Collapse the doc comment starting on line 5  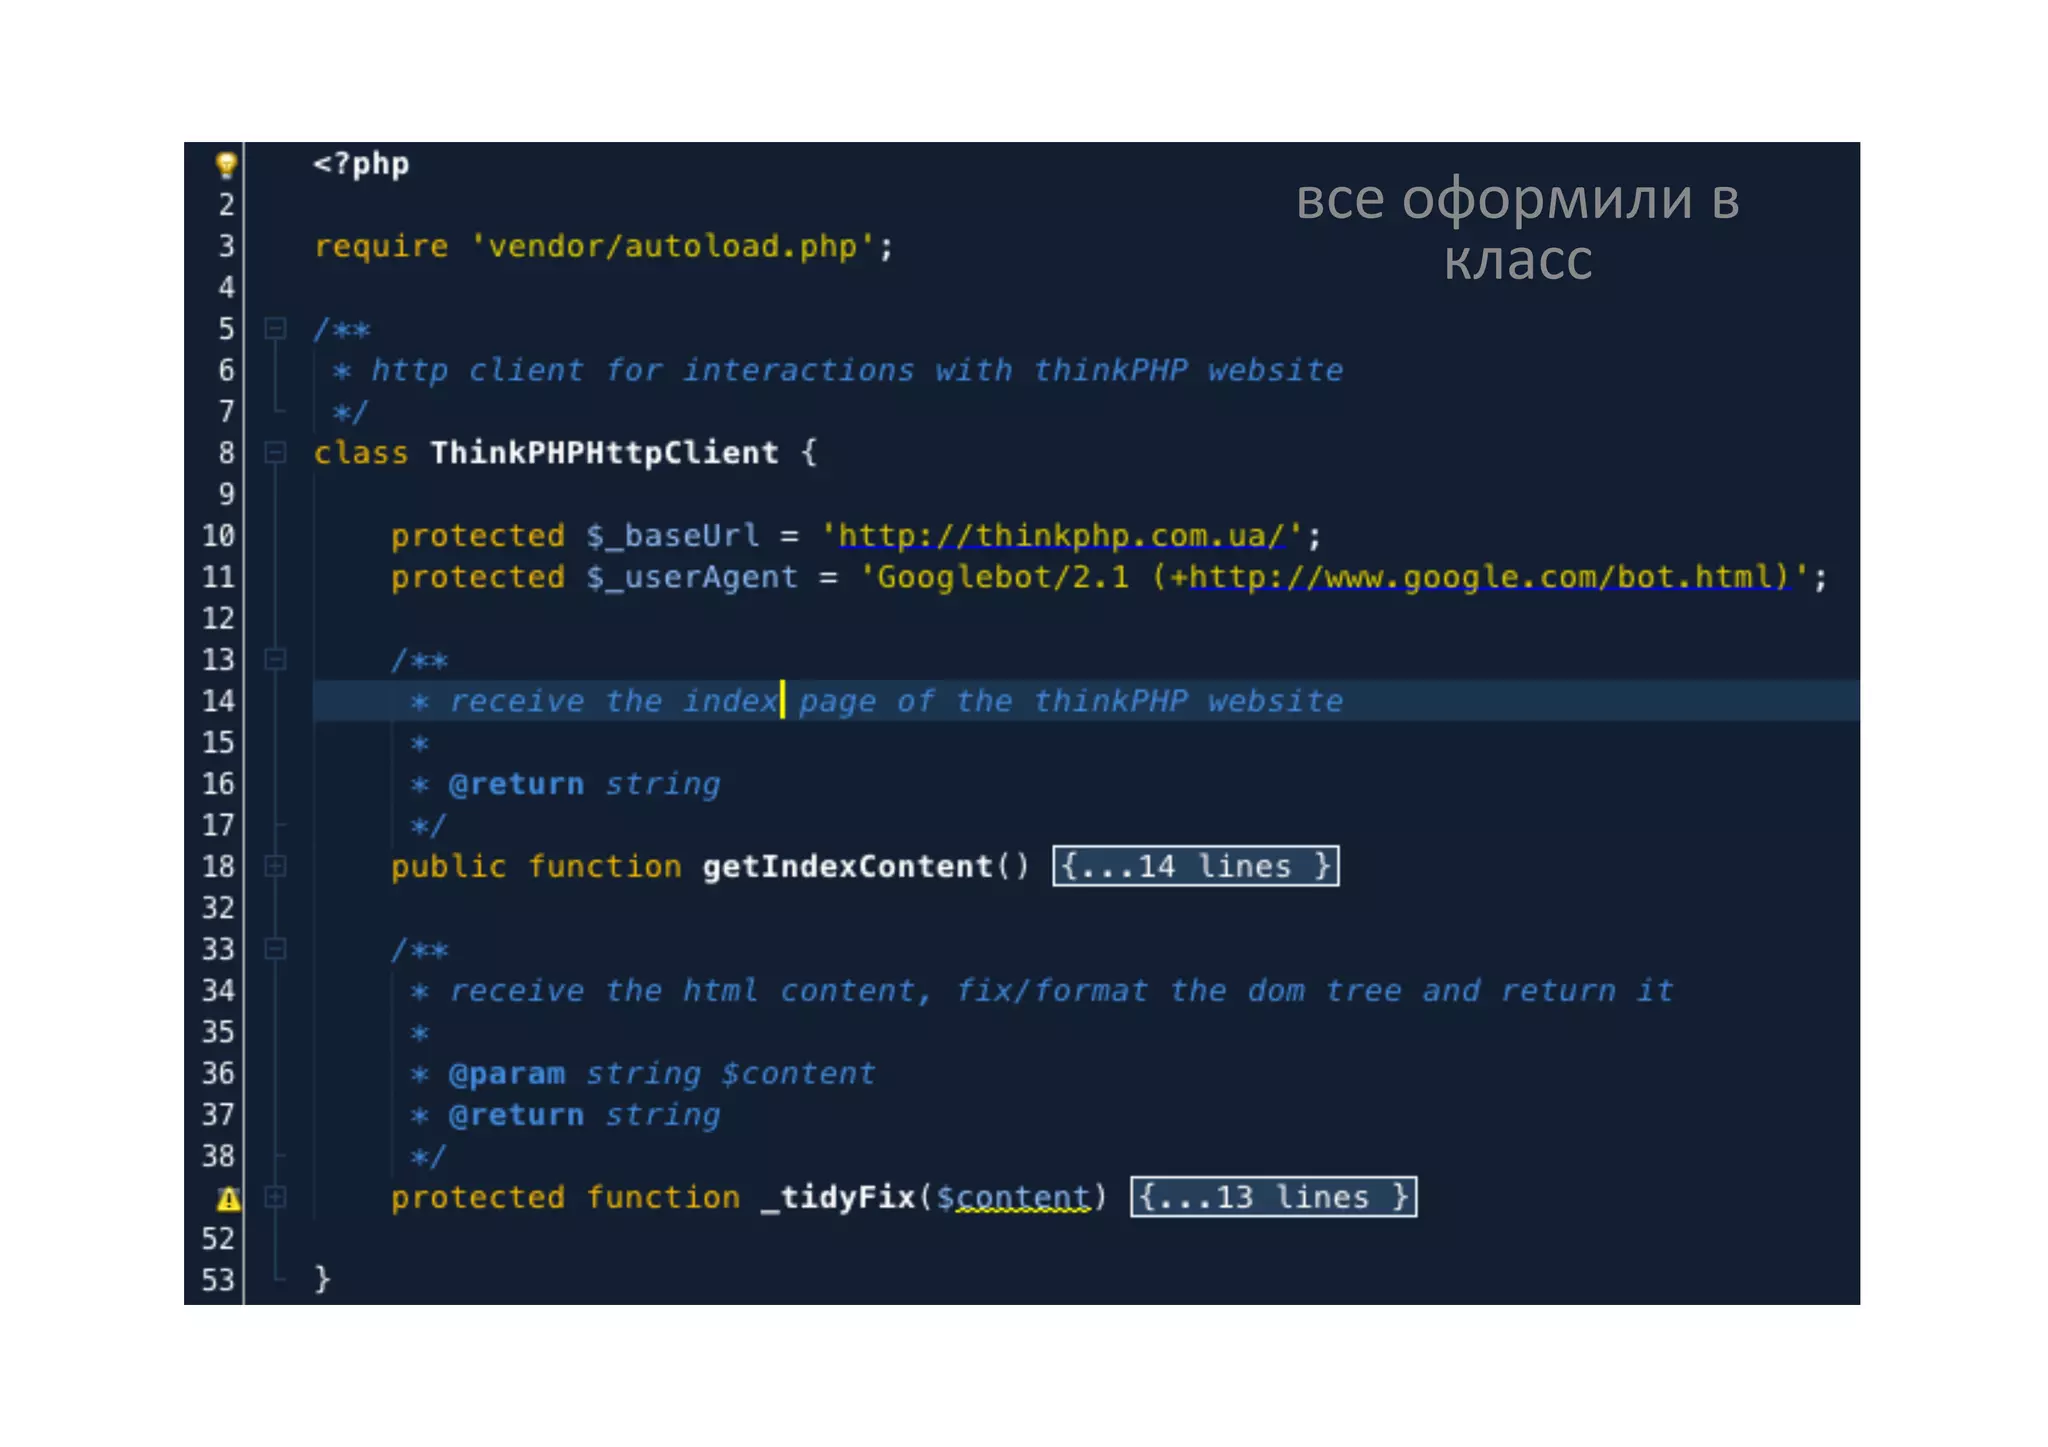(x=275, y=328)
